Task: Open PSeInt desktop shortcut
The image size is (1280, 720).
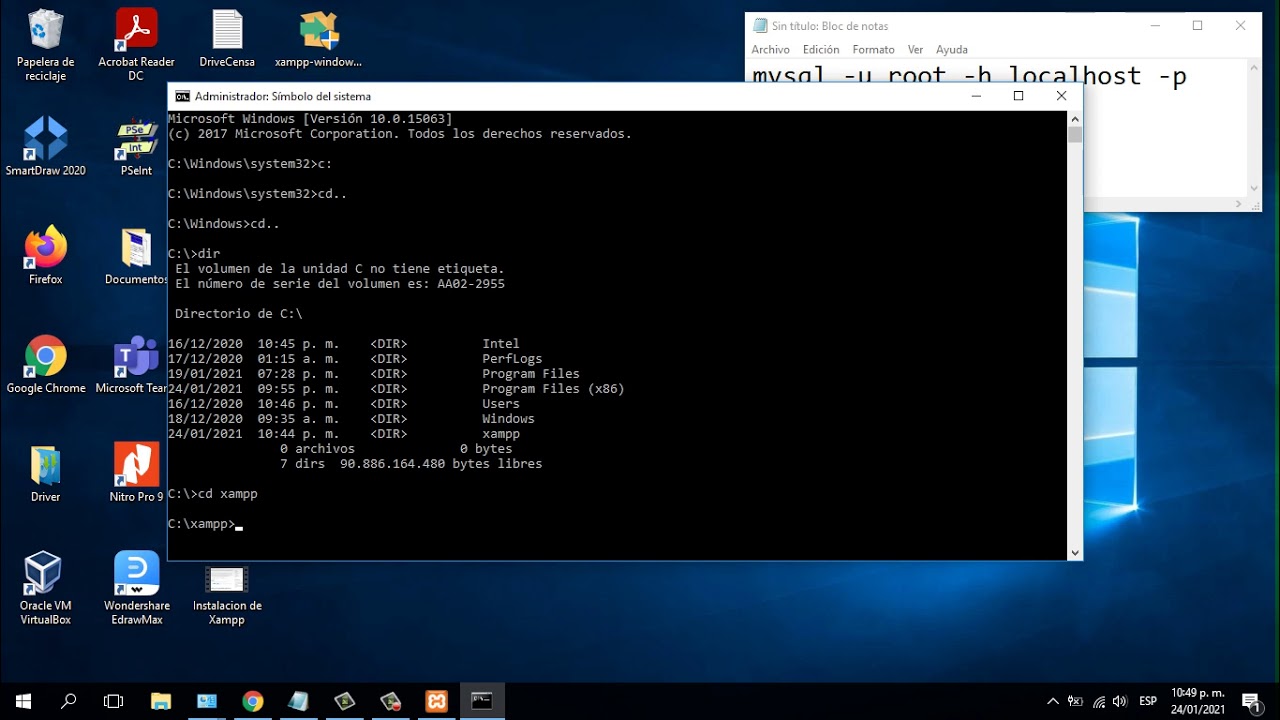Action: (x=136, y=147)
